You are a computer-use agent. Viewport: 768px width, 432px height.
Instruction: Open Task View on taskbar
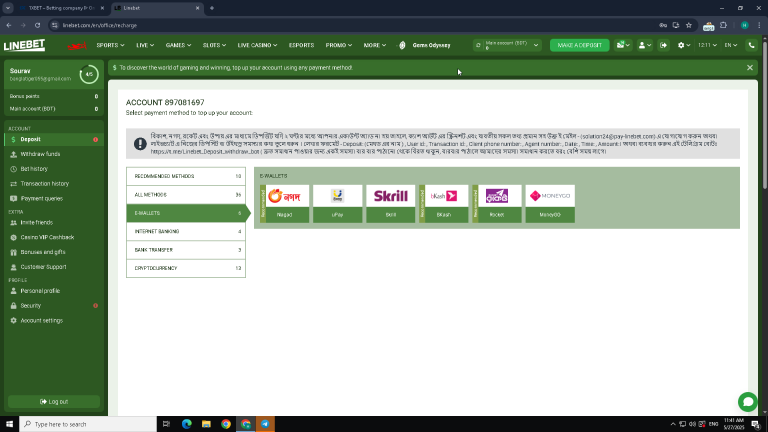pyautogui.click(x=166, y=424)
